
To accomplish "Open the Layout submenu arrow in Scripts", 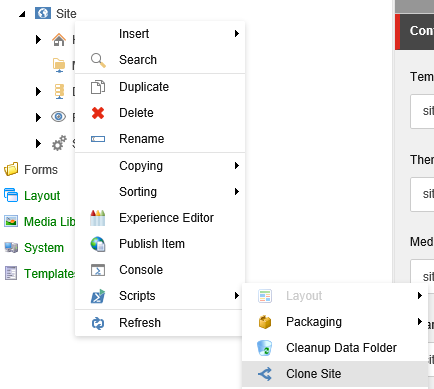I will [420, 295].
